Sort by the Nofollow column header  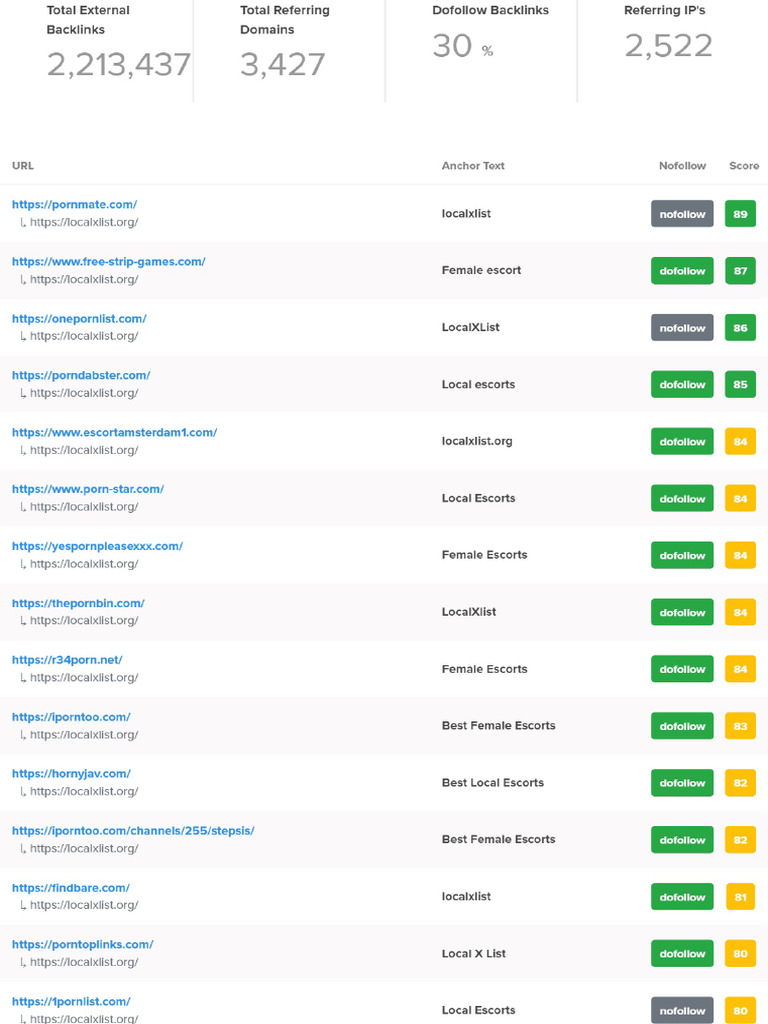tap(682, 166)
